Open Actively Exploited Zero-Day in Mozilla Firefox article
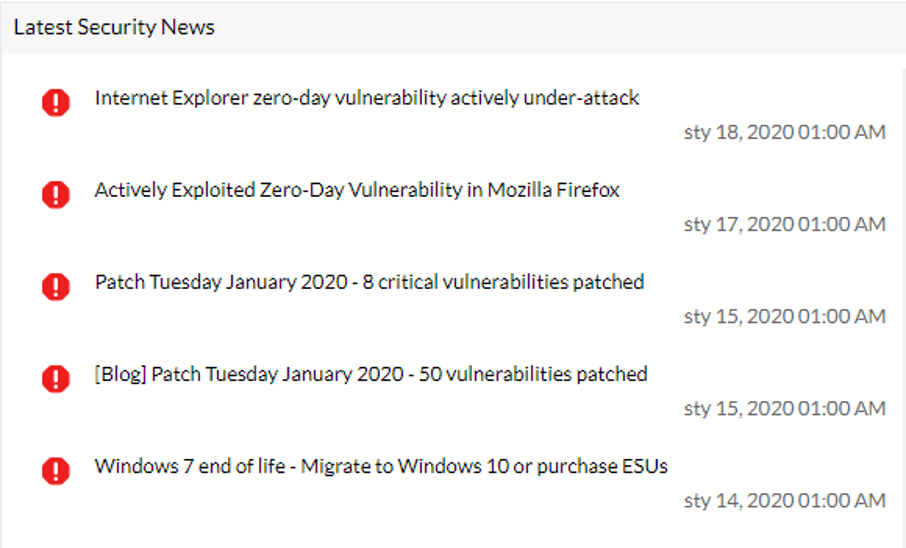 [356, 190]
